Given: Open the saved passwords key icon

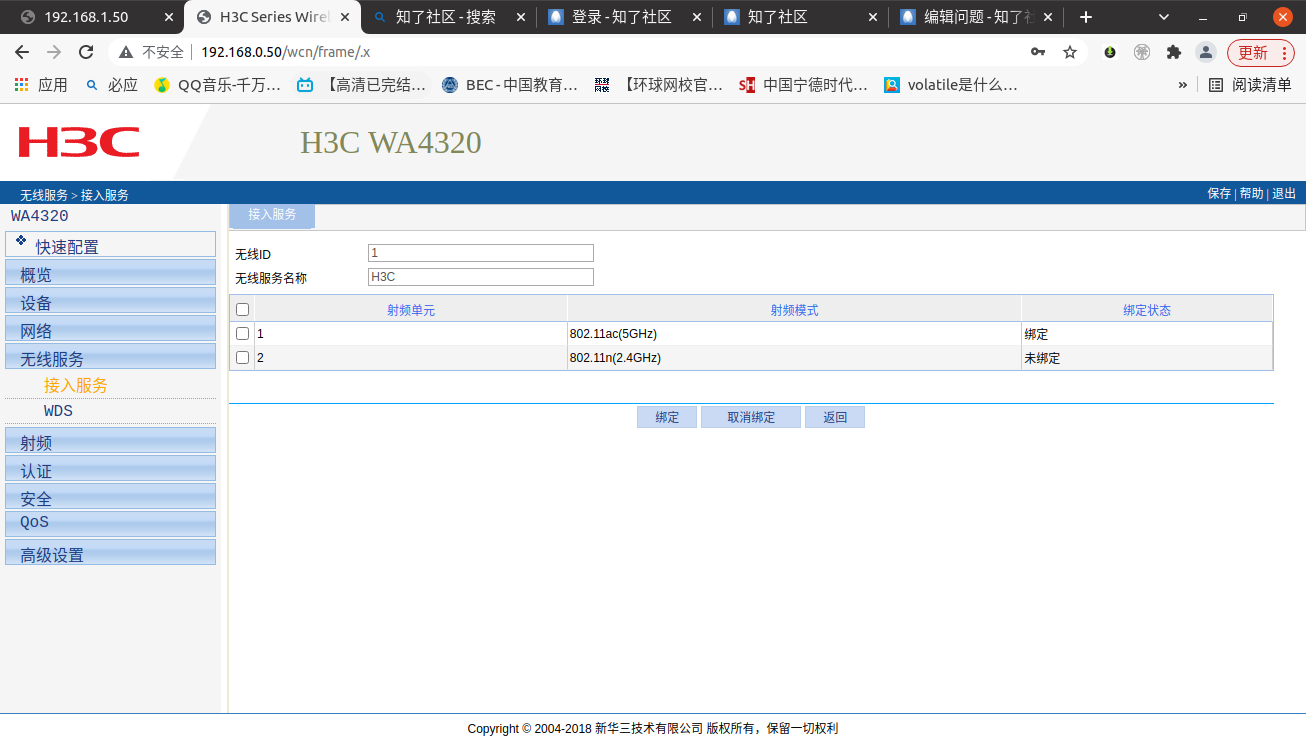Looking at the screenshot, I should [x=1038, y=52].
